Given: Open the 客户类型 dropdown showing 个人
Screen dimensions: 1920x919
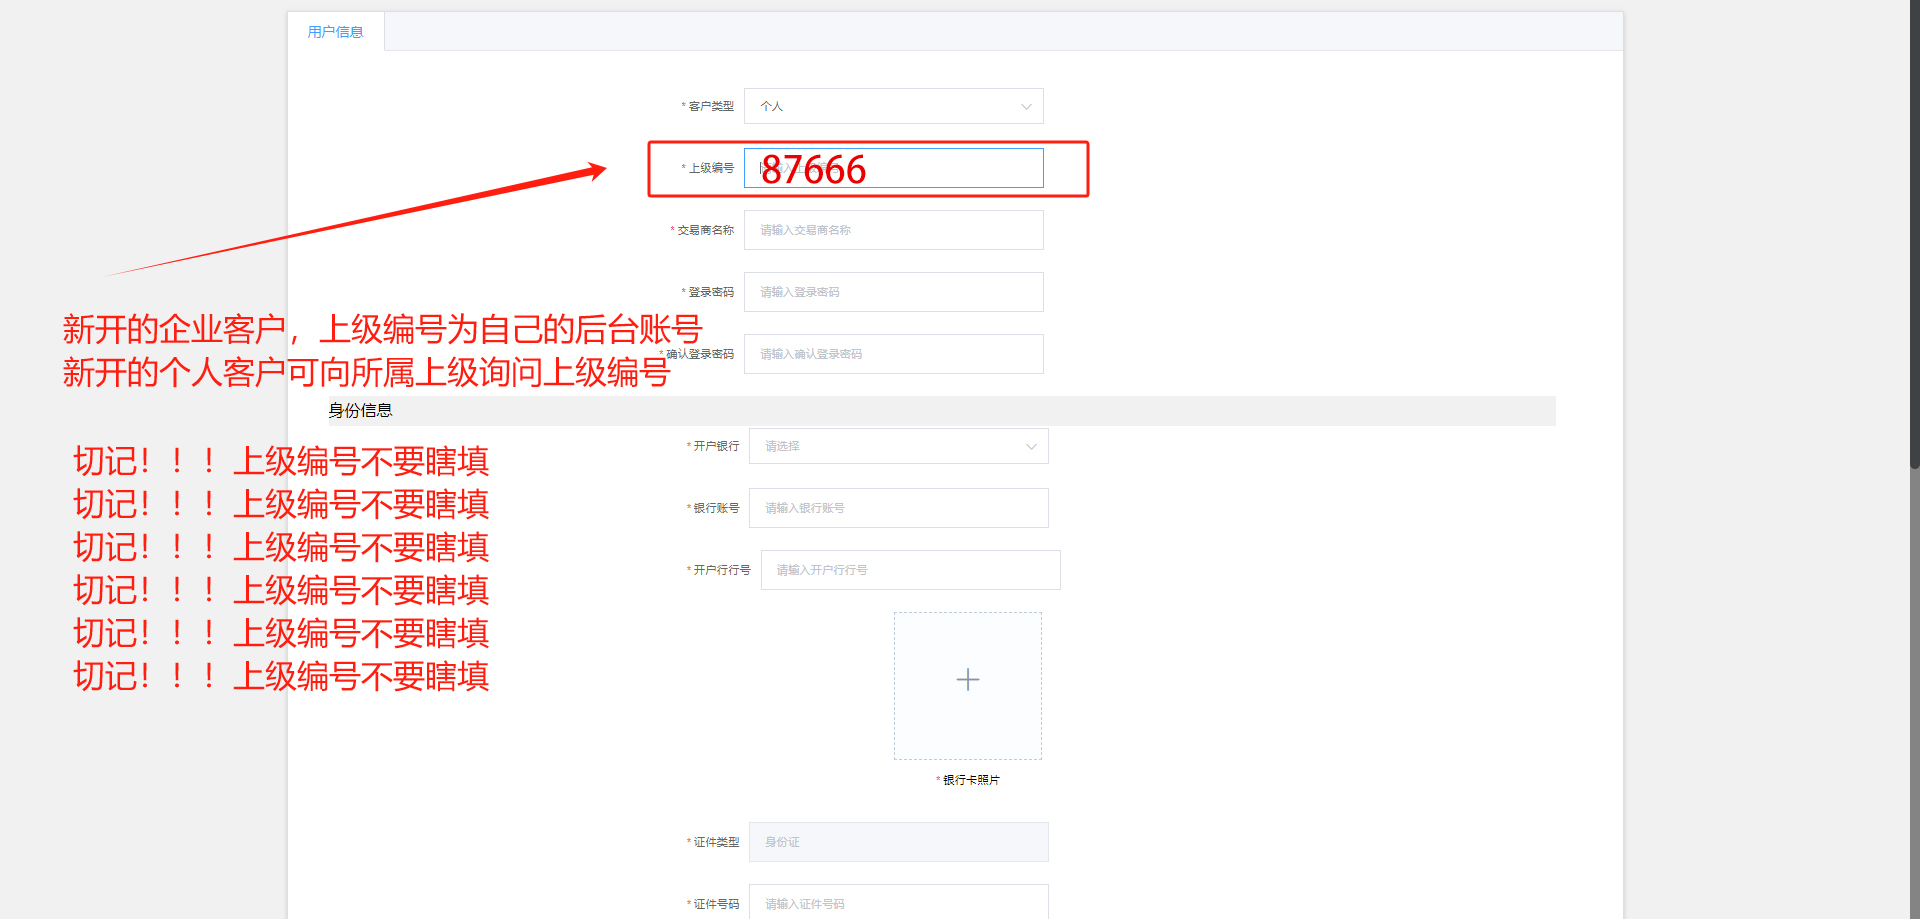Looking at the screenshot, I should coord(893,106).
